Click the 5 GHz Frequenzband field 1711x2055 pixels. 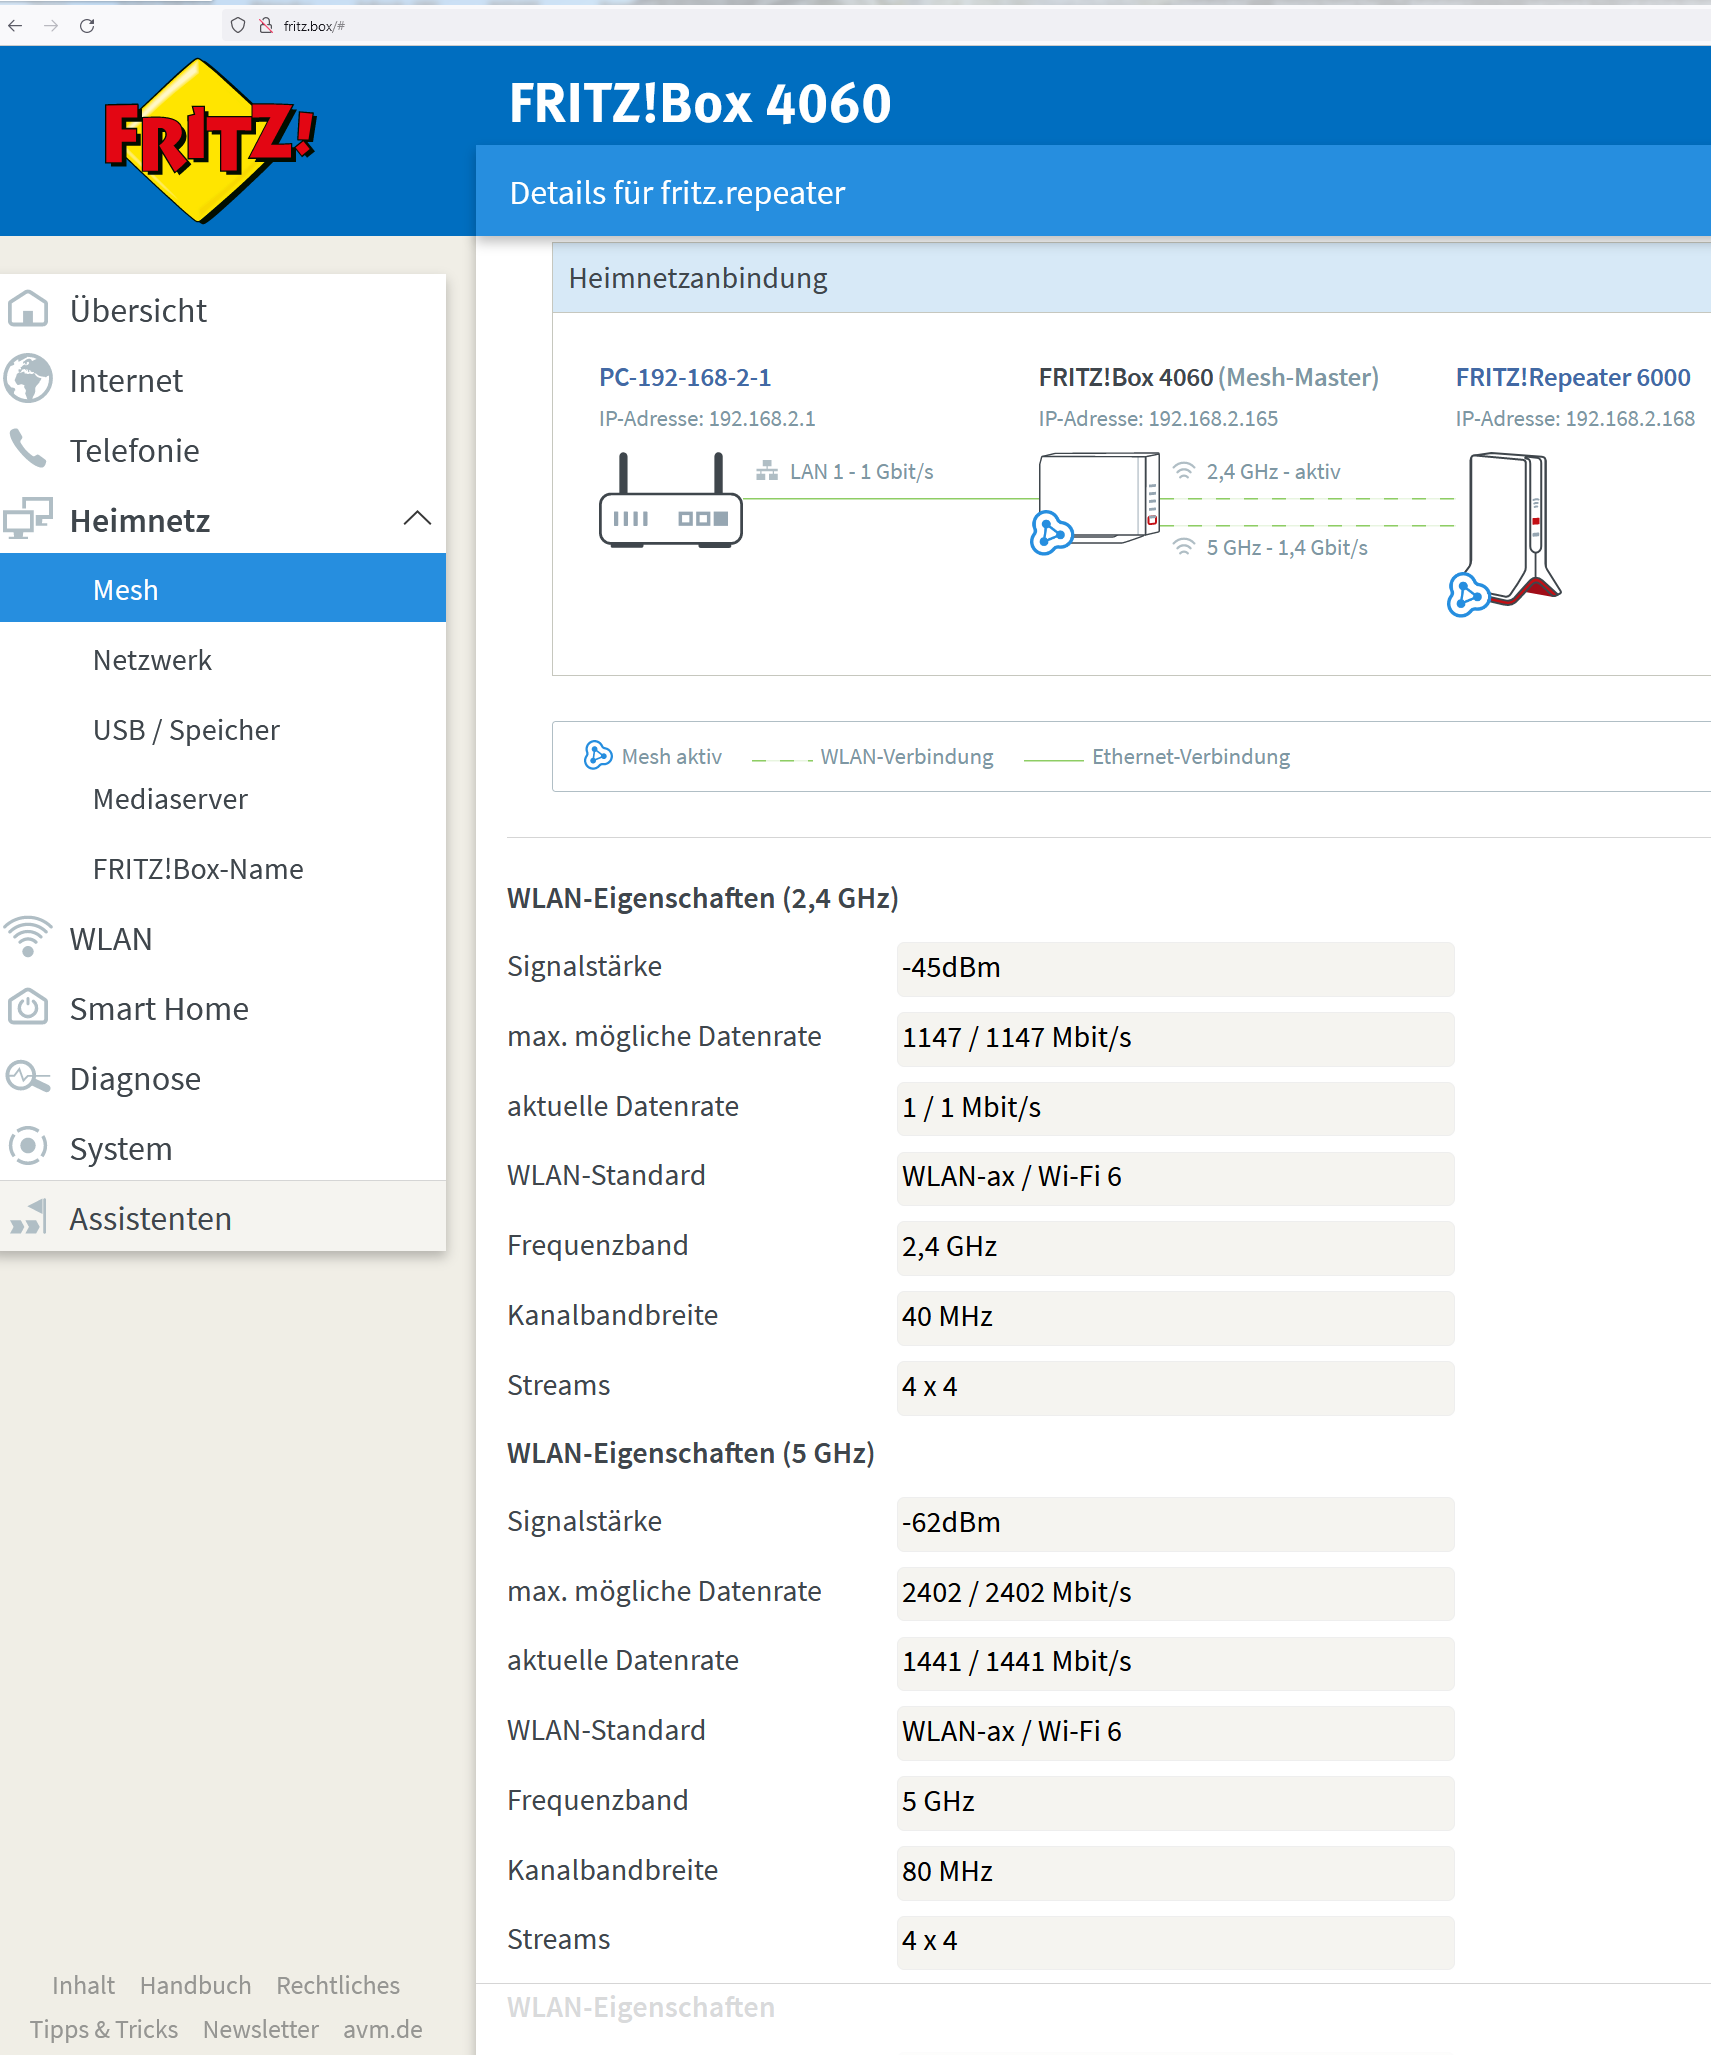(x=1175, y=1802)
